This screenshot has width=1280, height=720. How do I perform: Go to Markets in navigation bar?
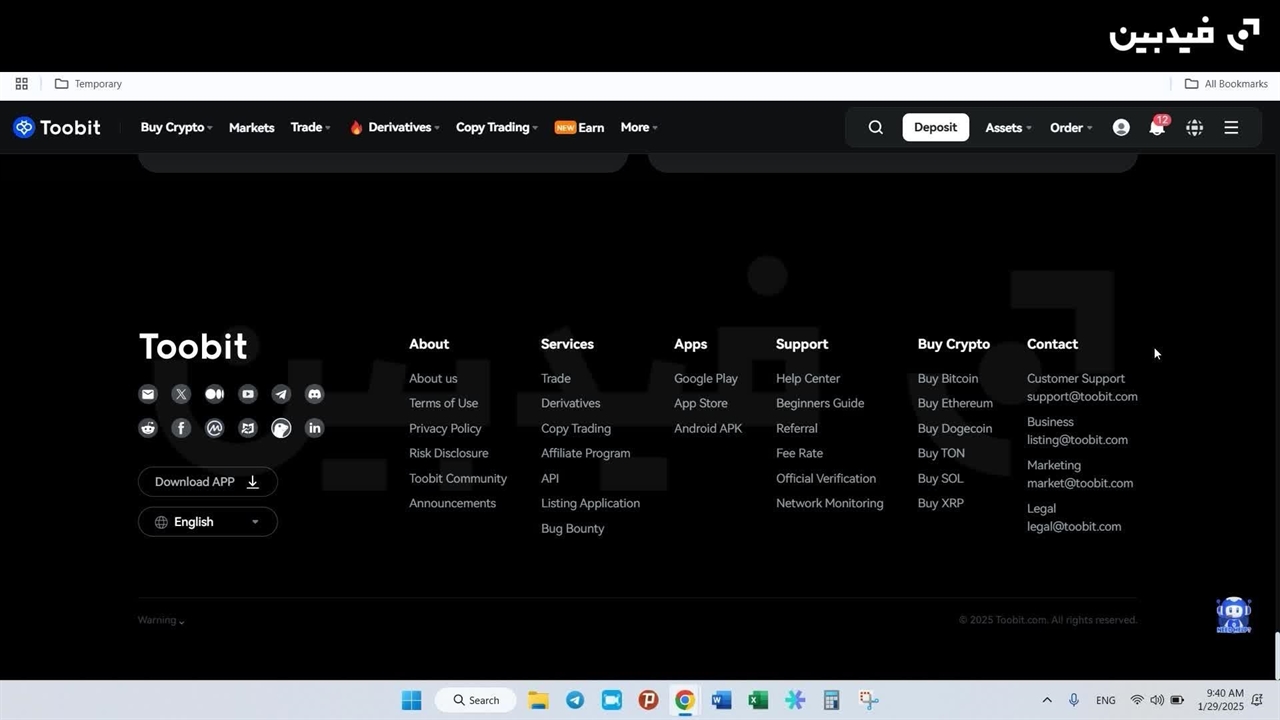click(x=251, y=128)
